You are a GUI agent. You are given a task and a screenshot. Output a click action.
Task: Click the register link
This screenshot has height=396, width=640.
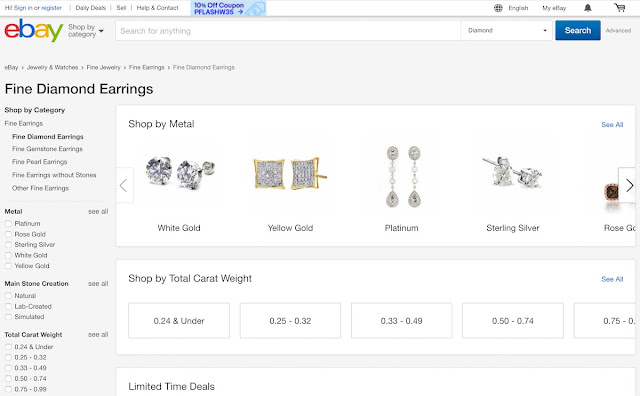point(51,8)
